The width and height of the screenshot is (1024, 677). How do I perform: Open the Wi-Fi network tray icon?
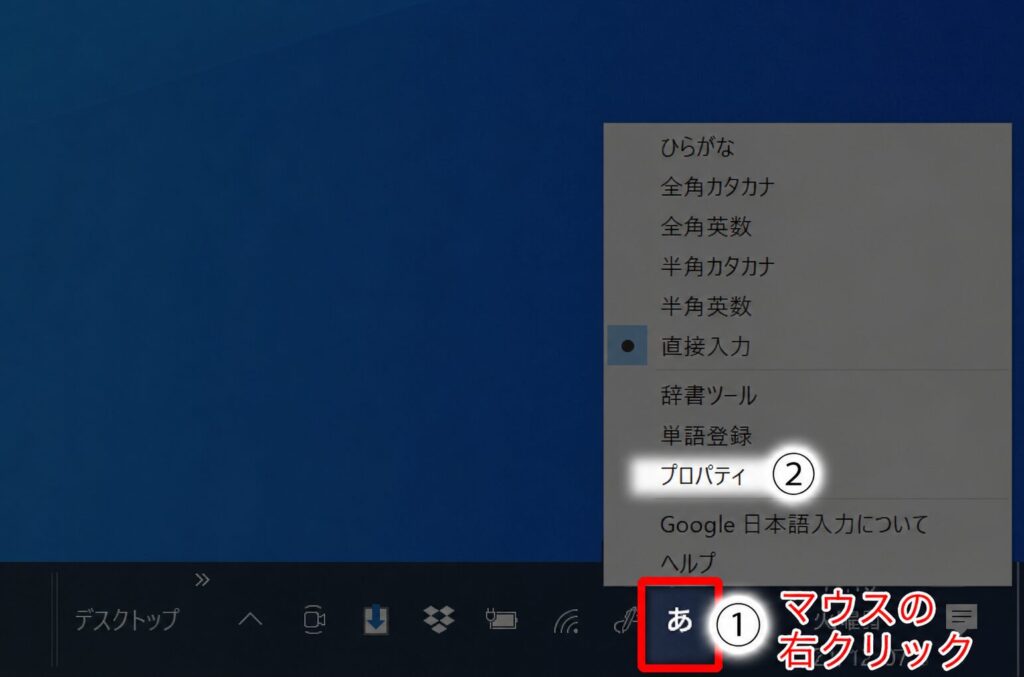pyautogui.click(x=566, y=621)
